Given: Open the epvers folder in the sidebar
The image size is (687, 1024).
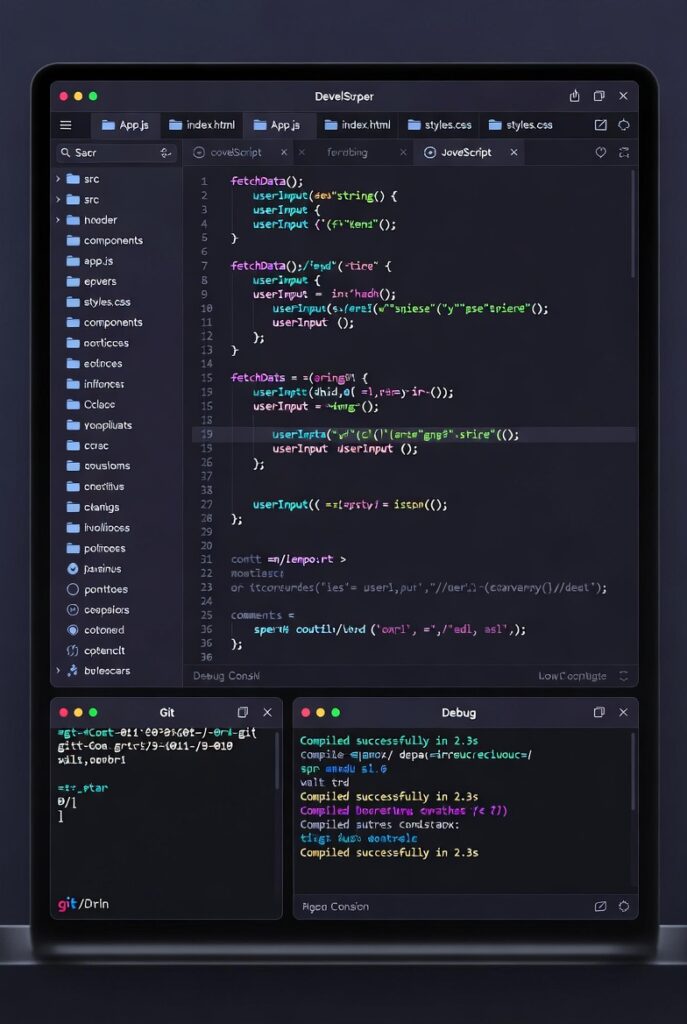Looking at the screenshot, I should [x=92, y=281].
